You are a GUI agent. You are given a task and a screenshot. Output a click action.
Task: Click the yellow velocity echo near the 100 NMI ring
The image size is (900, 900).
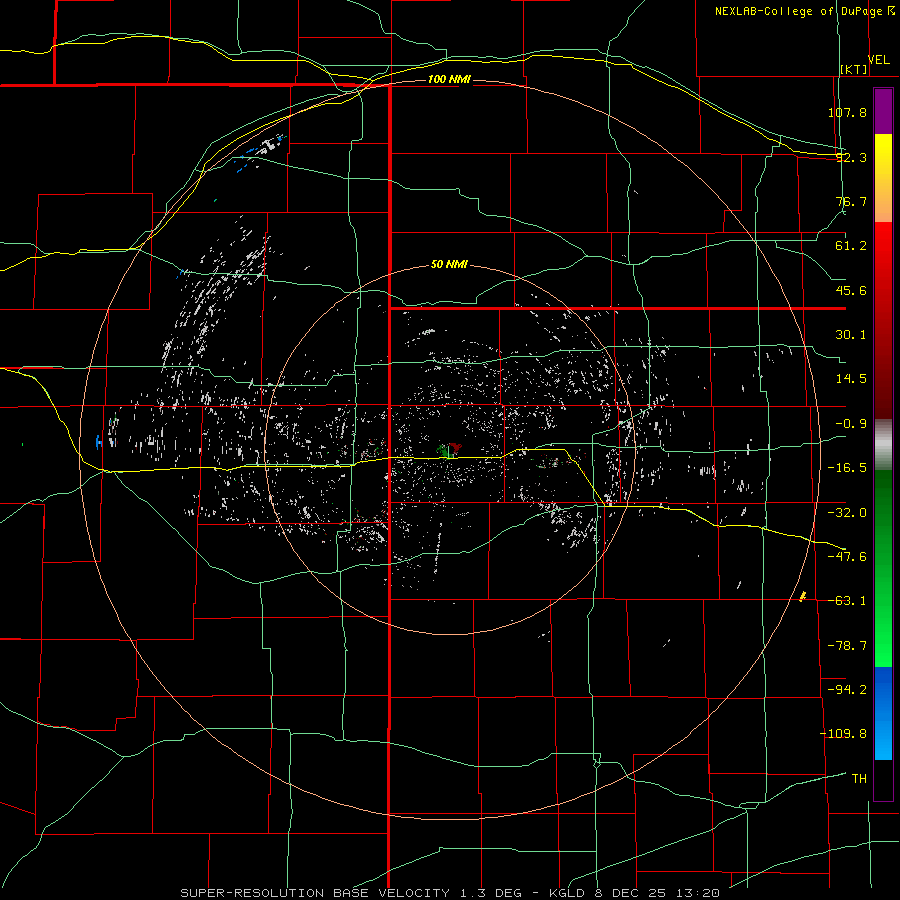point(802,597)
